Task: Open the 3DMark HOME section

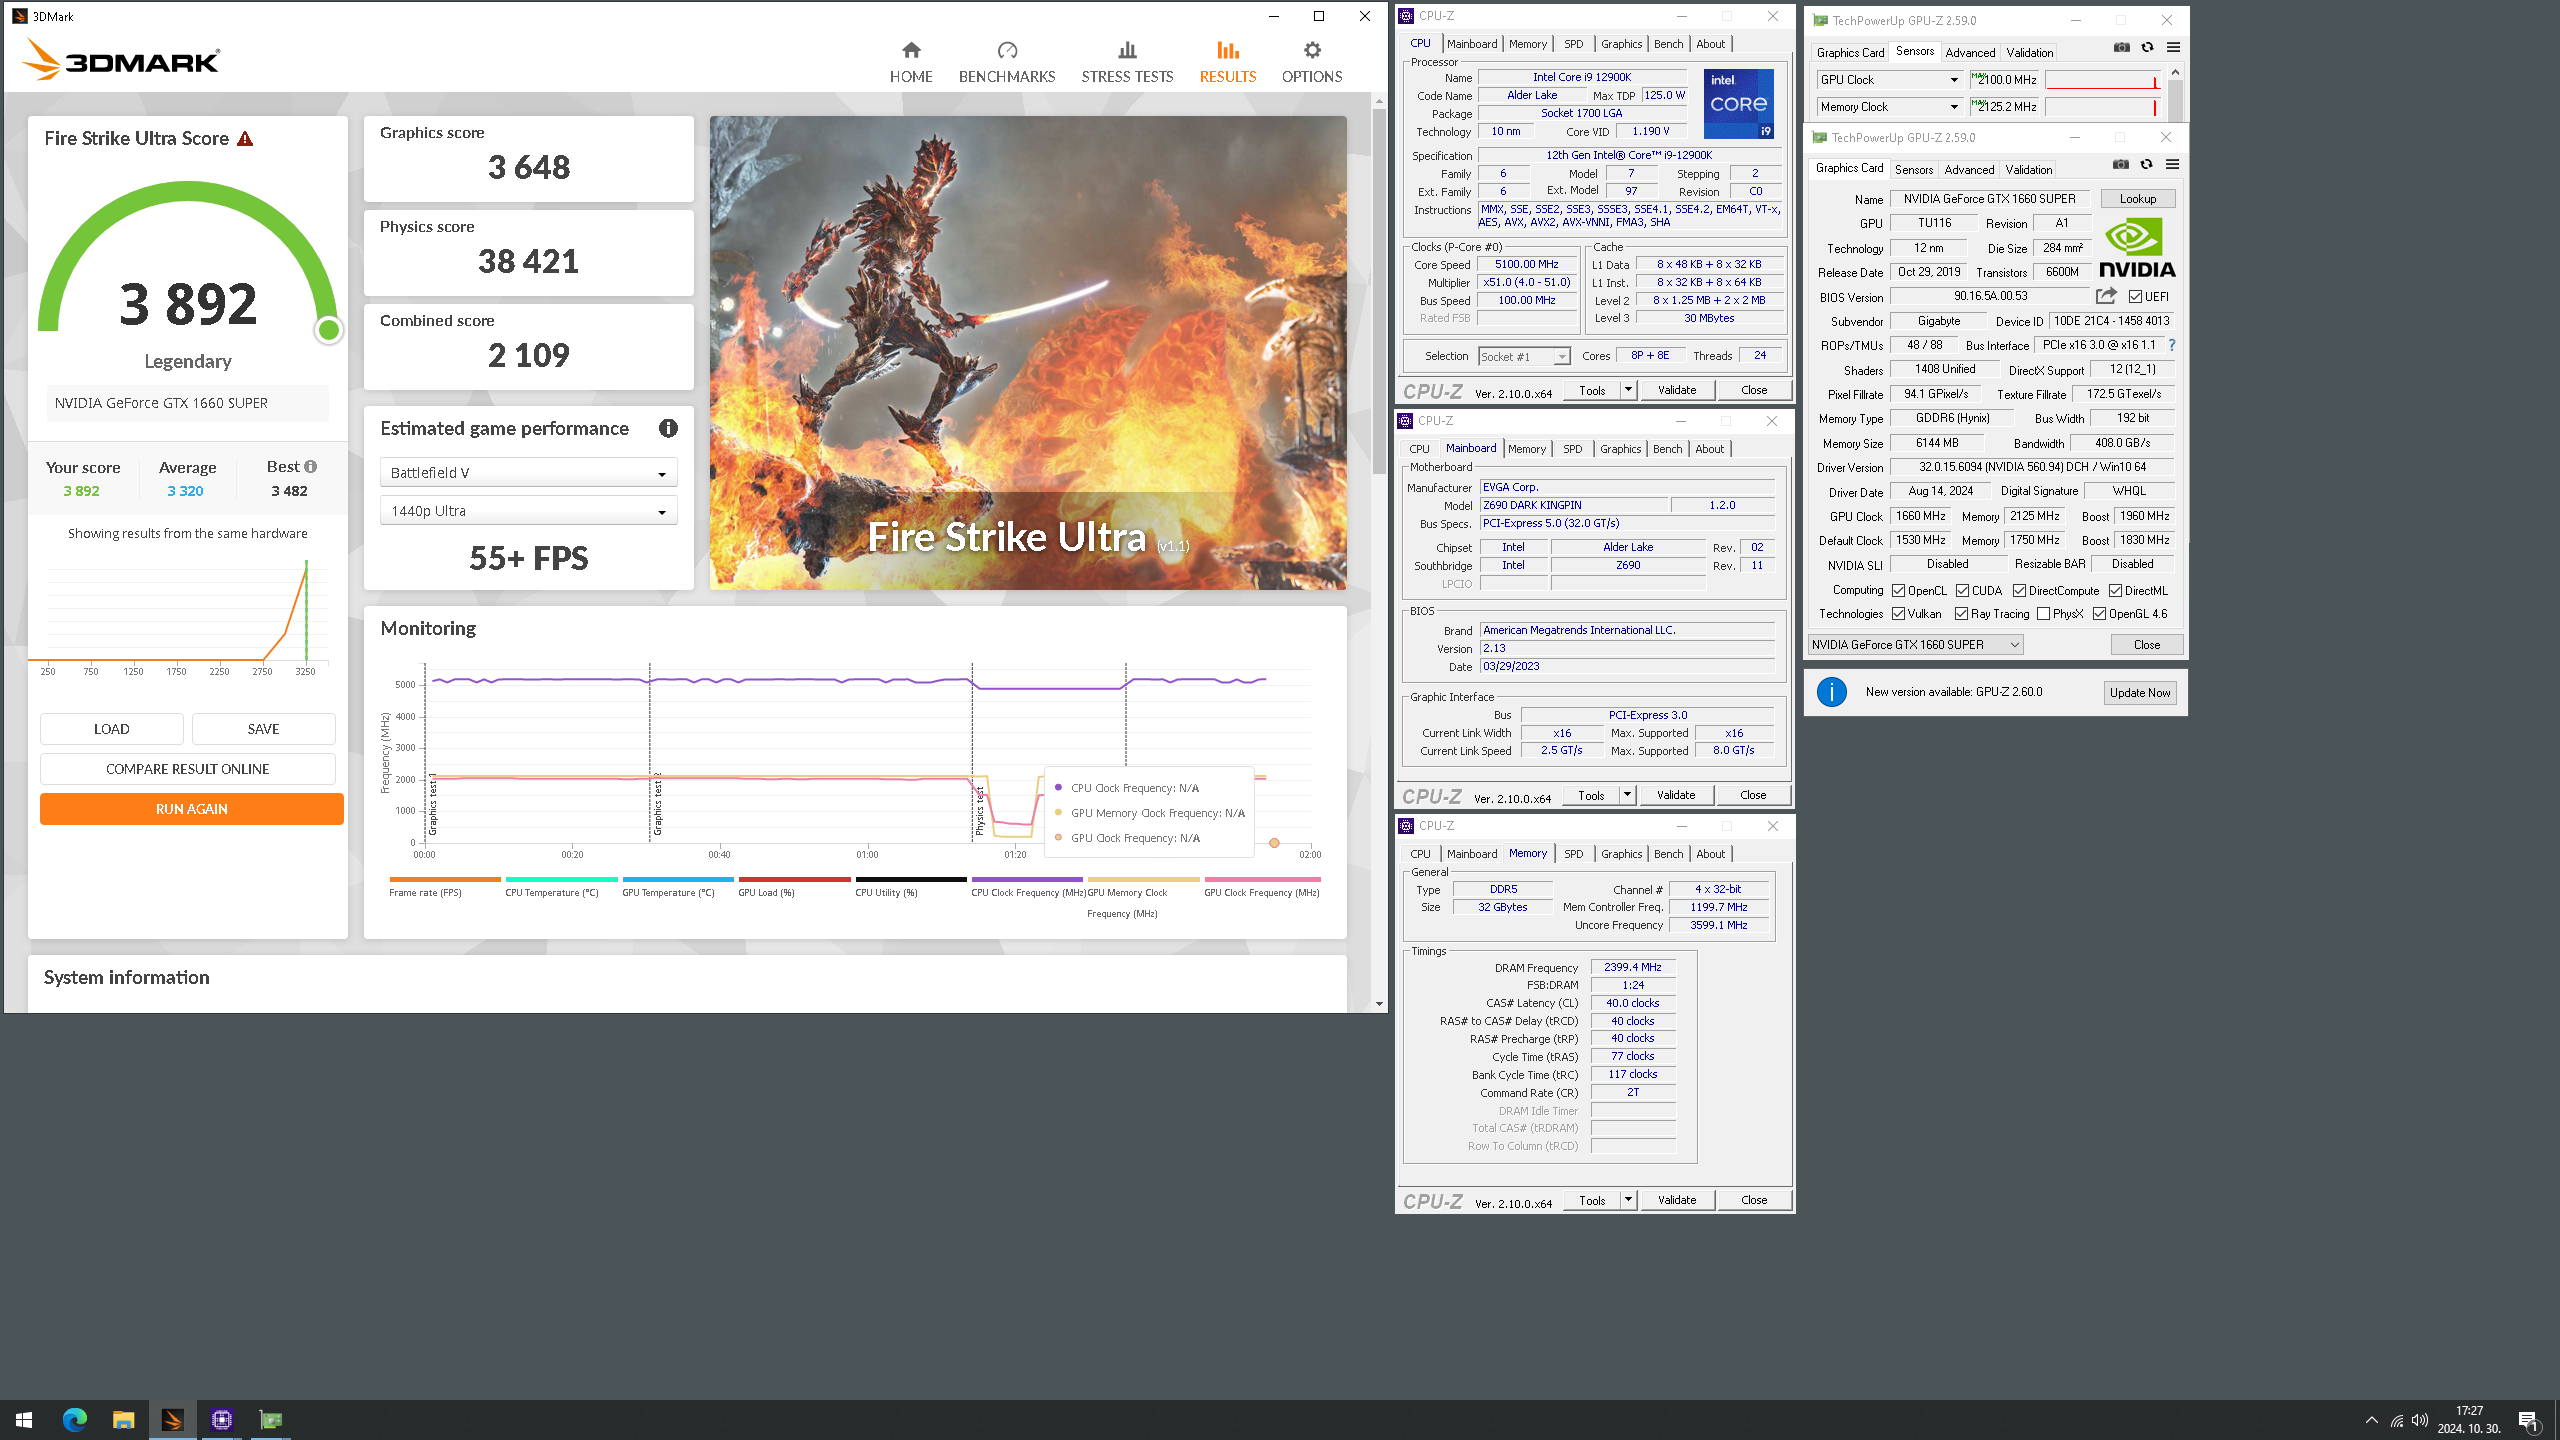Action: coord(910,62)
